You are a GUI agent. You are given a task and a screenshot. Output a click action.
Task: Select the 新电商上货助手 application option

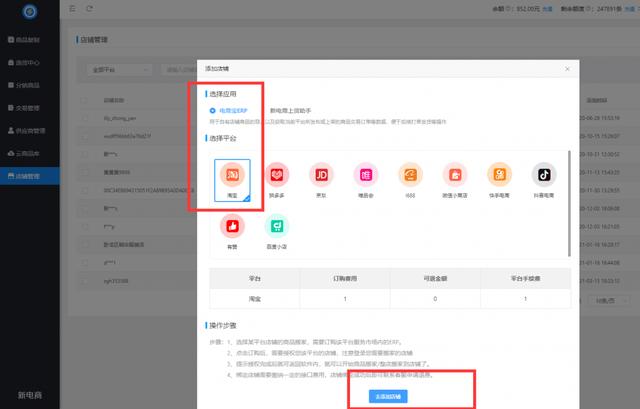coord(291,111)
